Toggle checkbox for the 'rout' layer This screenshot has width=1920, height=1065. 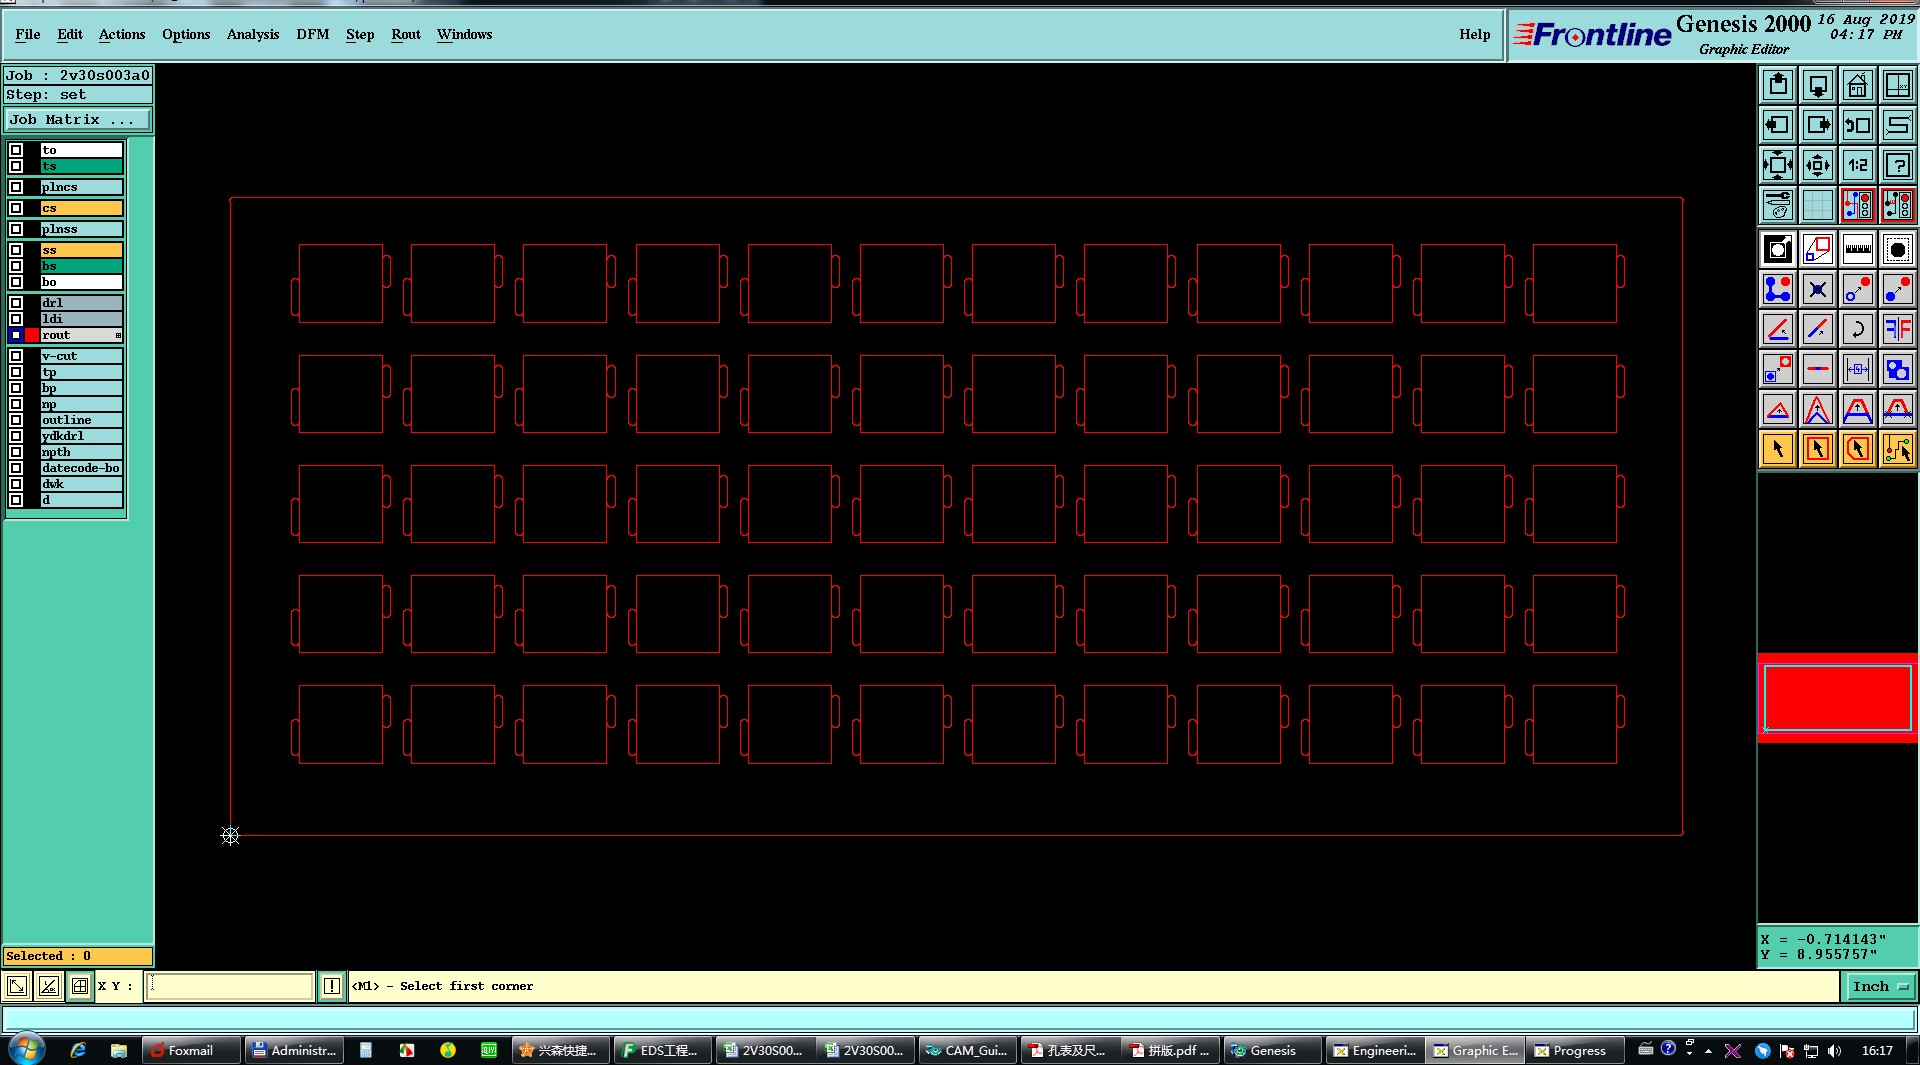16,335
